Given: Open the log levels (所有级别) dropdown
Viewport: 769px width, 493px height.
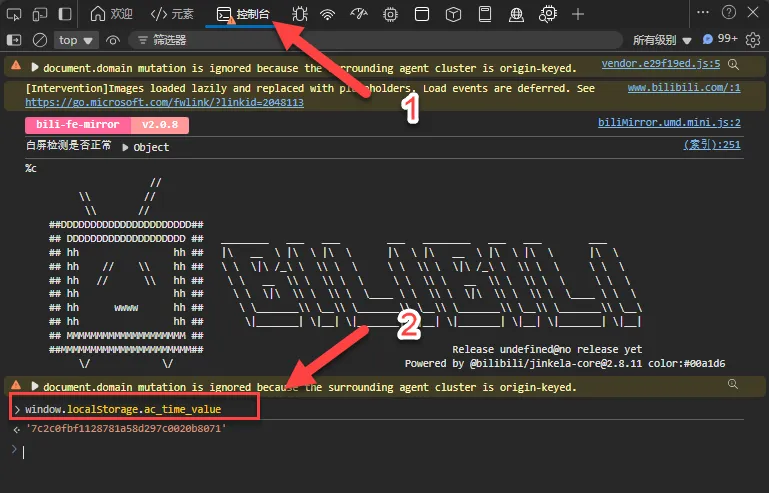Looking at the screenshot, I should click(x=662, y=40).
